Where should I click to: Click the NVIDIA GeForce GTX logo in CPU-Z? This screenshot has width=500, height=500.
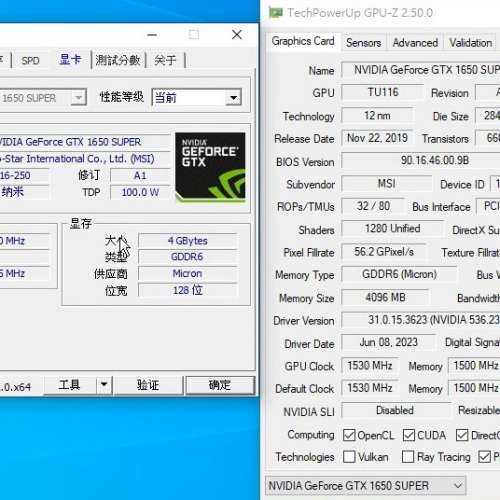point(210,167)
